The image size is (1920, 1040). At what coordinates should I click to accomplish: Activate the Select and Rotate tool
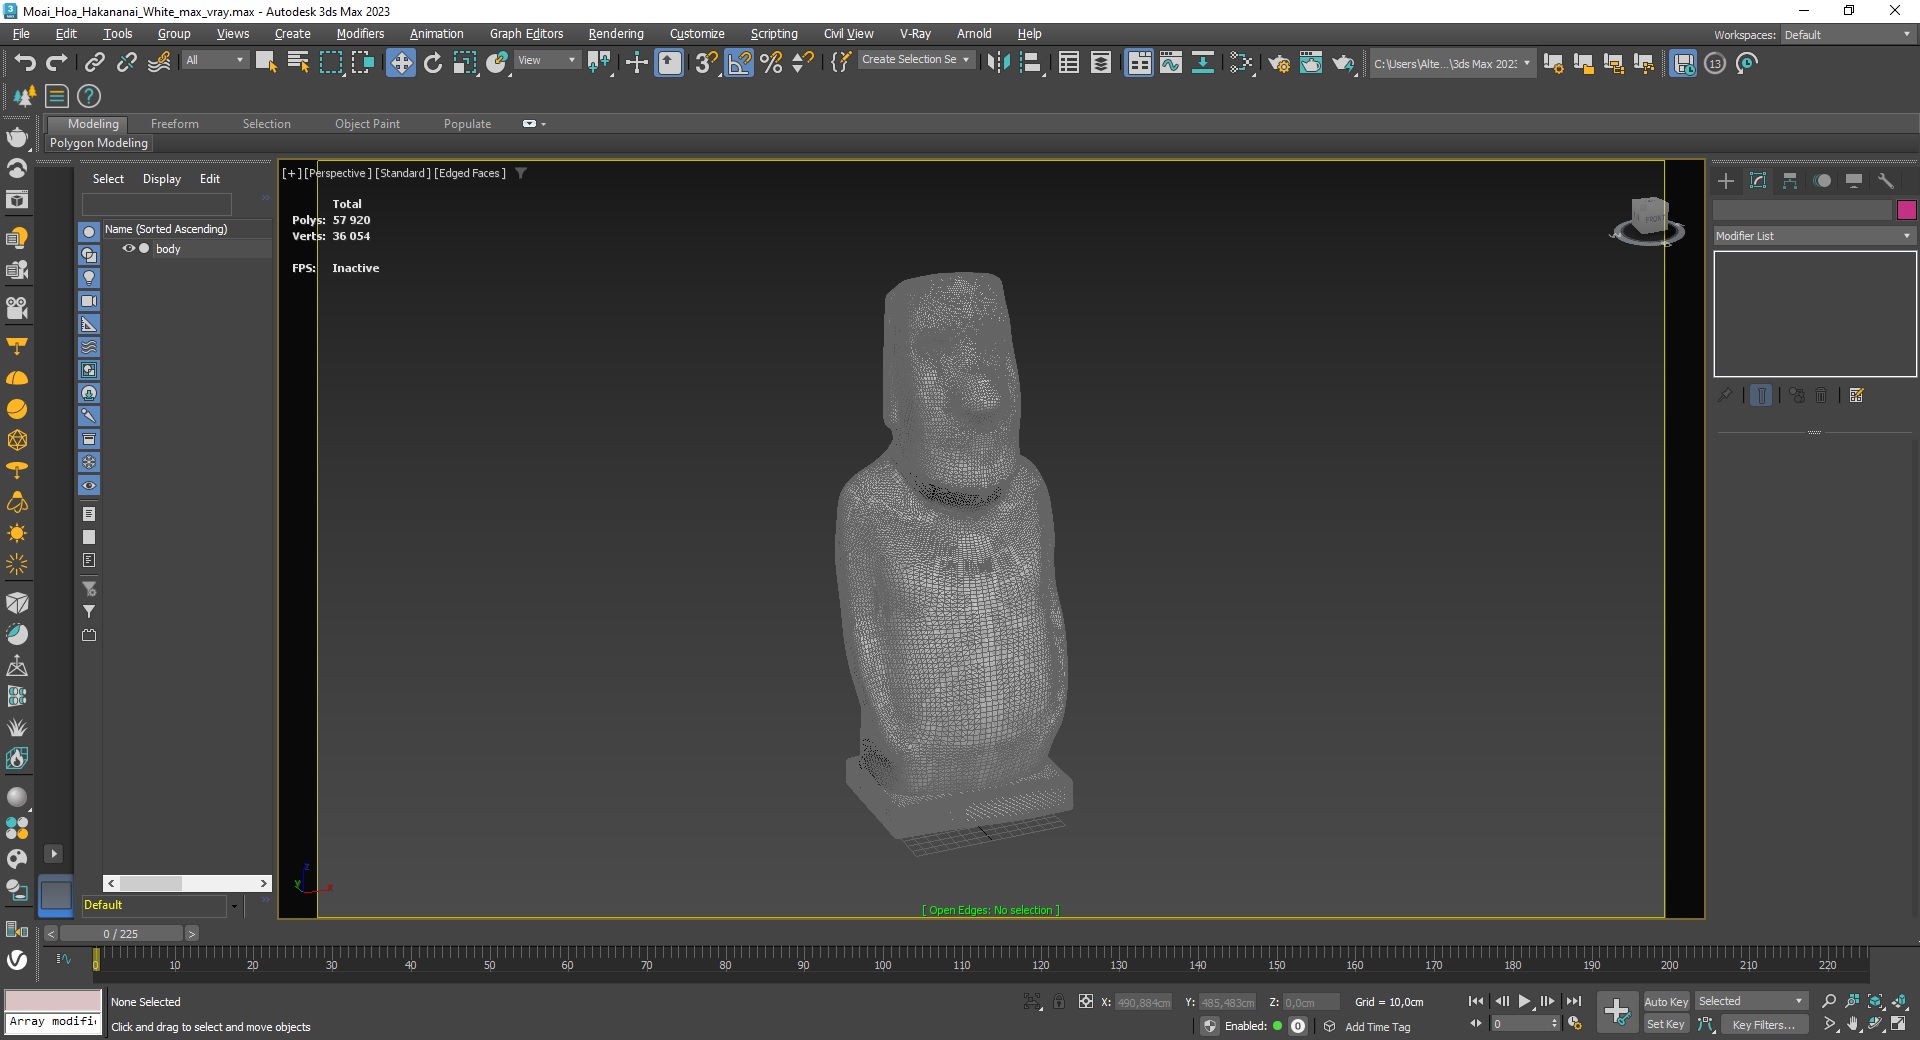tap(433, 63)
